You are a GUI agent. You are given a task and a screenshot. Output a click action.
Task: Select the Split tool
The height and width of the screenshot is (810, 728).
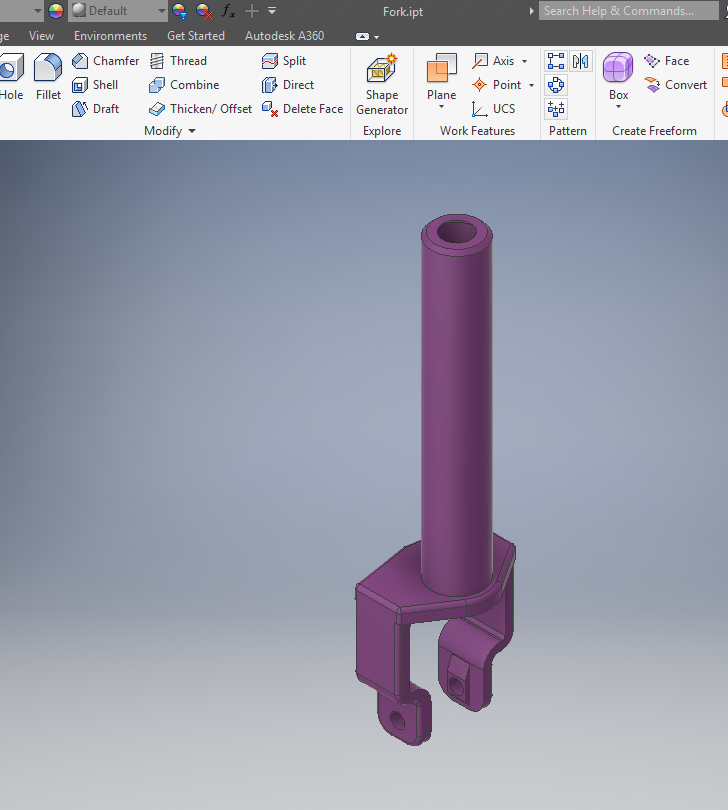[284, 61]
